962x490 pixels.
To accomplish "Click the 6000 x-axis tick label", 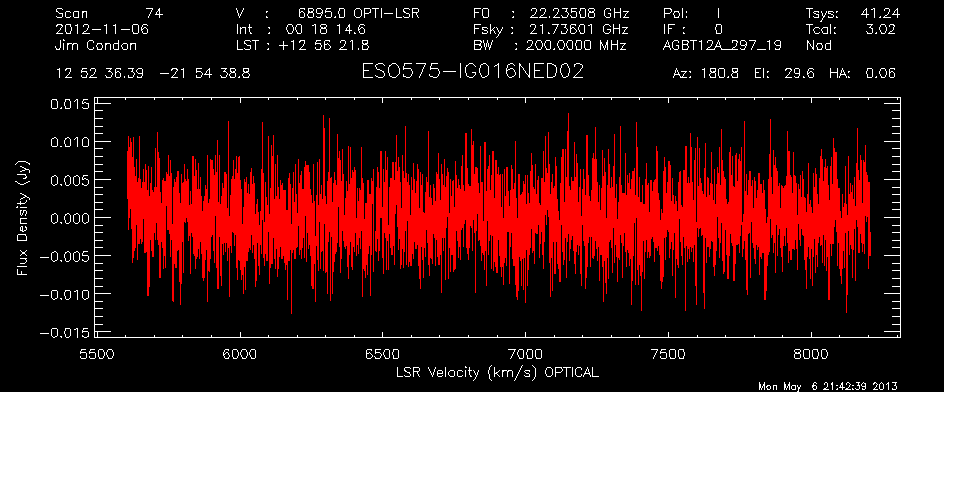I will pyautogui.click(x=240, y=354).
